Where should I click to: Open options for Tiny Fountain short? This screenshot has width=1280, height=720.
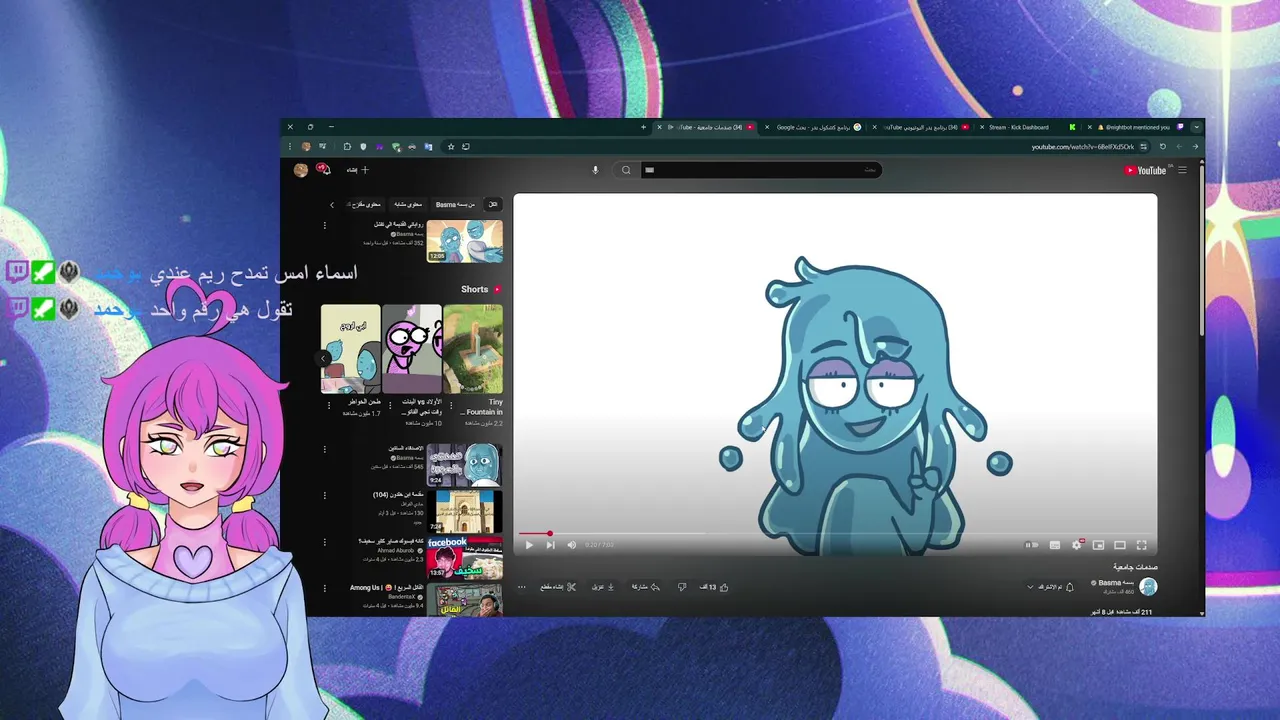[451, 405]
